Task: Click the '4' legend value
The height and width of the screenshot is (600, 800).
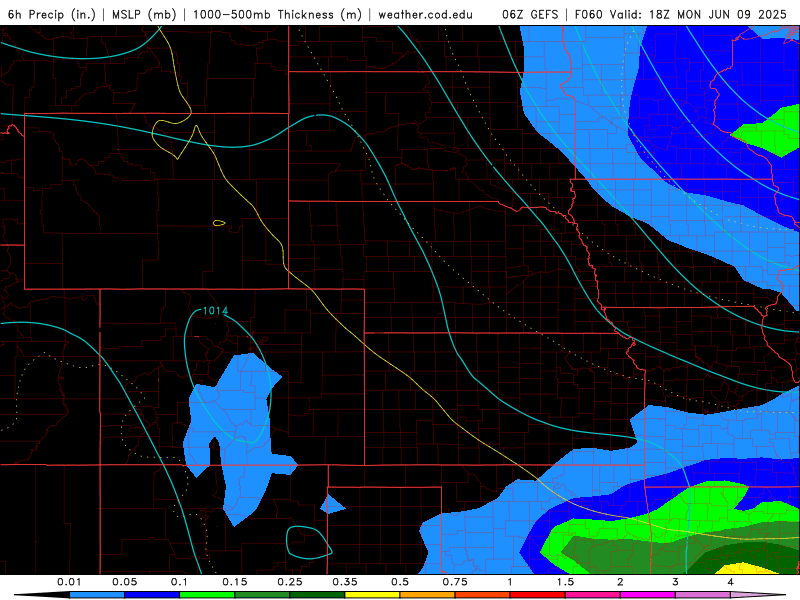Action: coord(731,582)
